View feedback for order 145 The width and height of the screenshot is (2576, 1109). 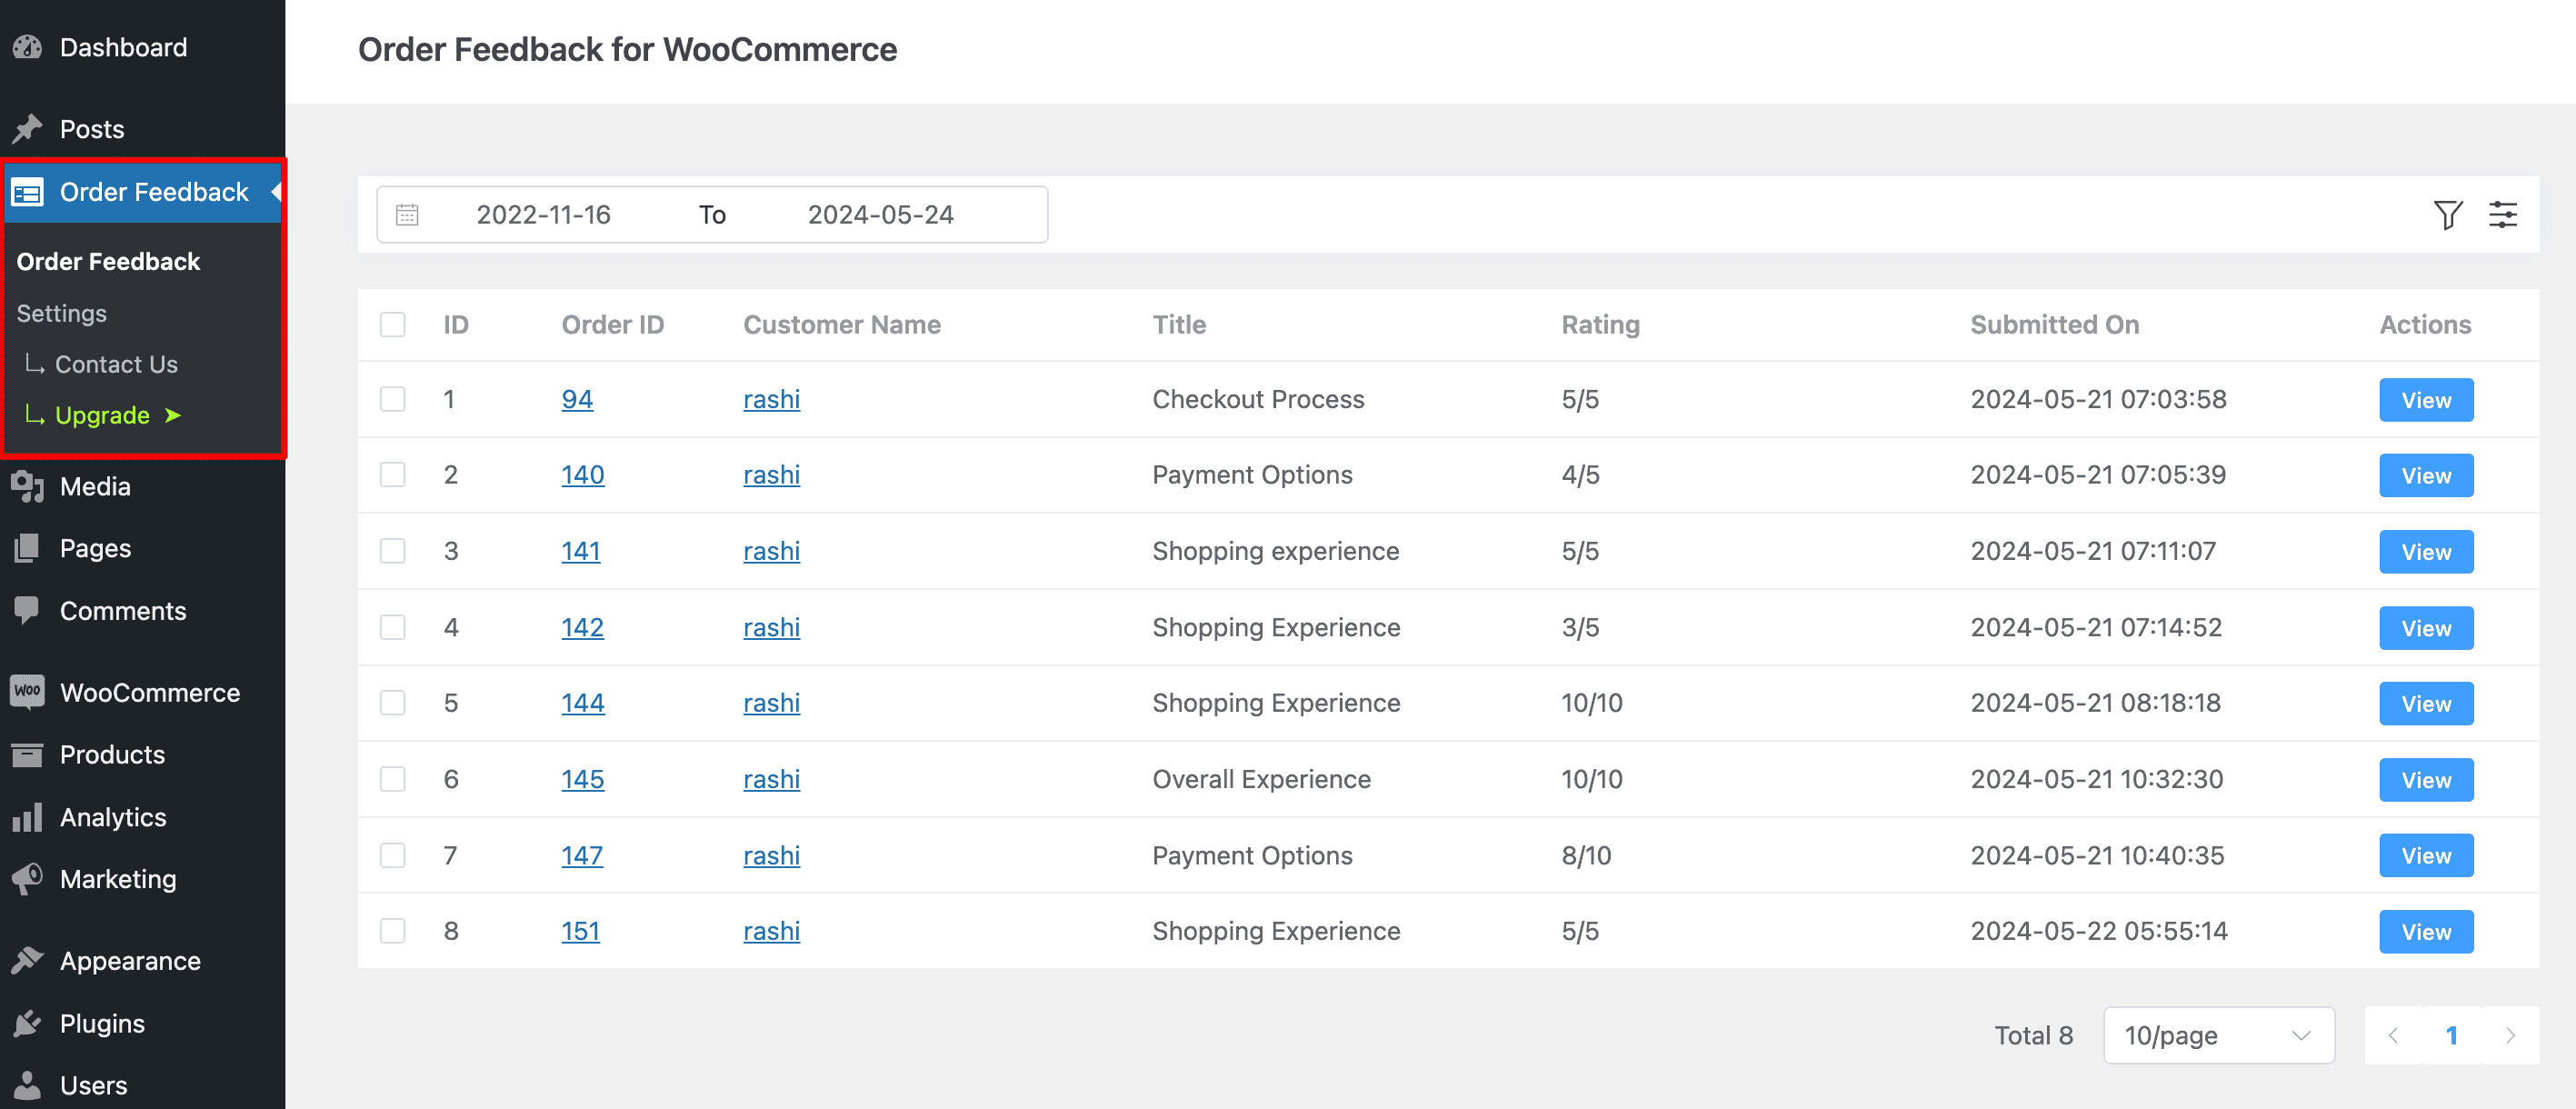pos(2425,779)
